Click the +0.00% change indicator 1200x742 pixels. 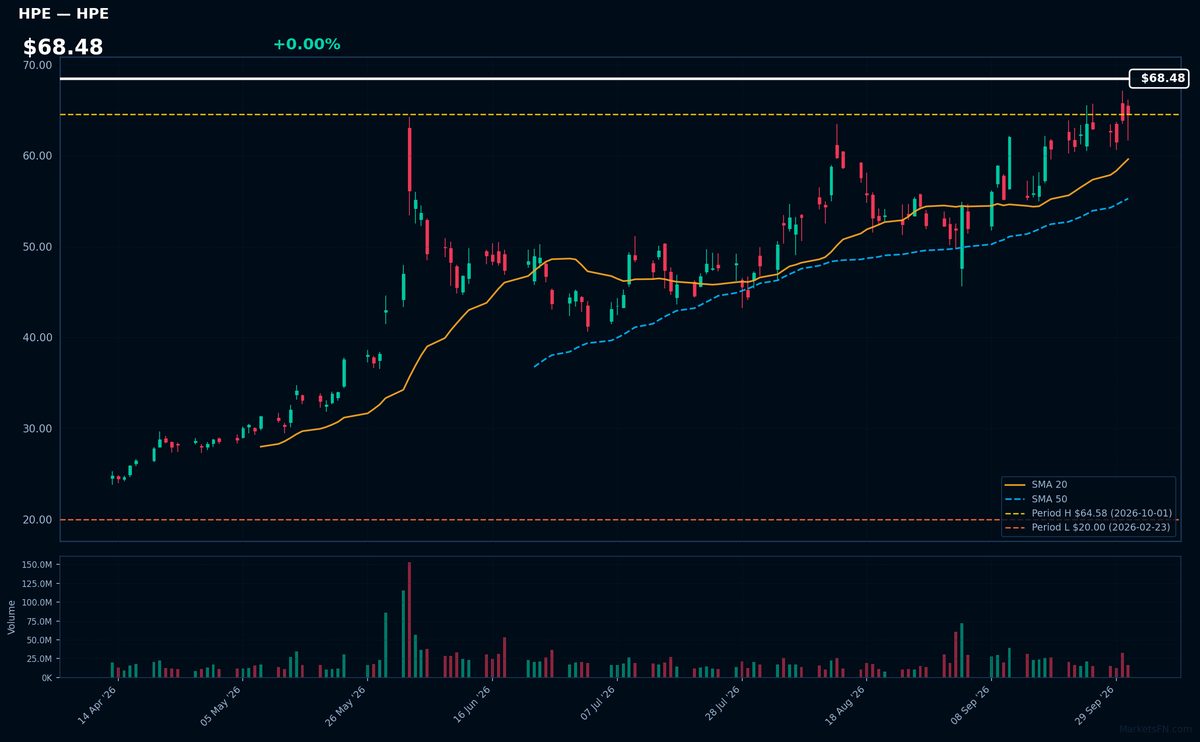tap(306, 44)
